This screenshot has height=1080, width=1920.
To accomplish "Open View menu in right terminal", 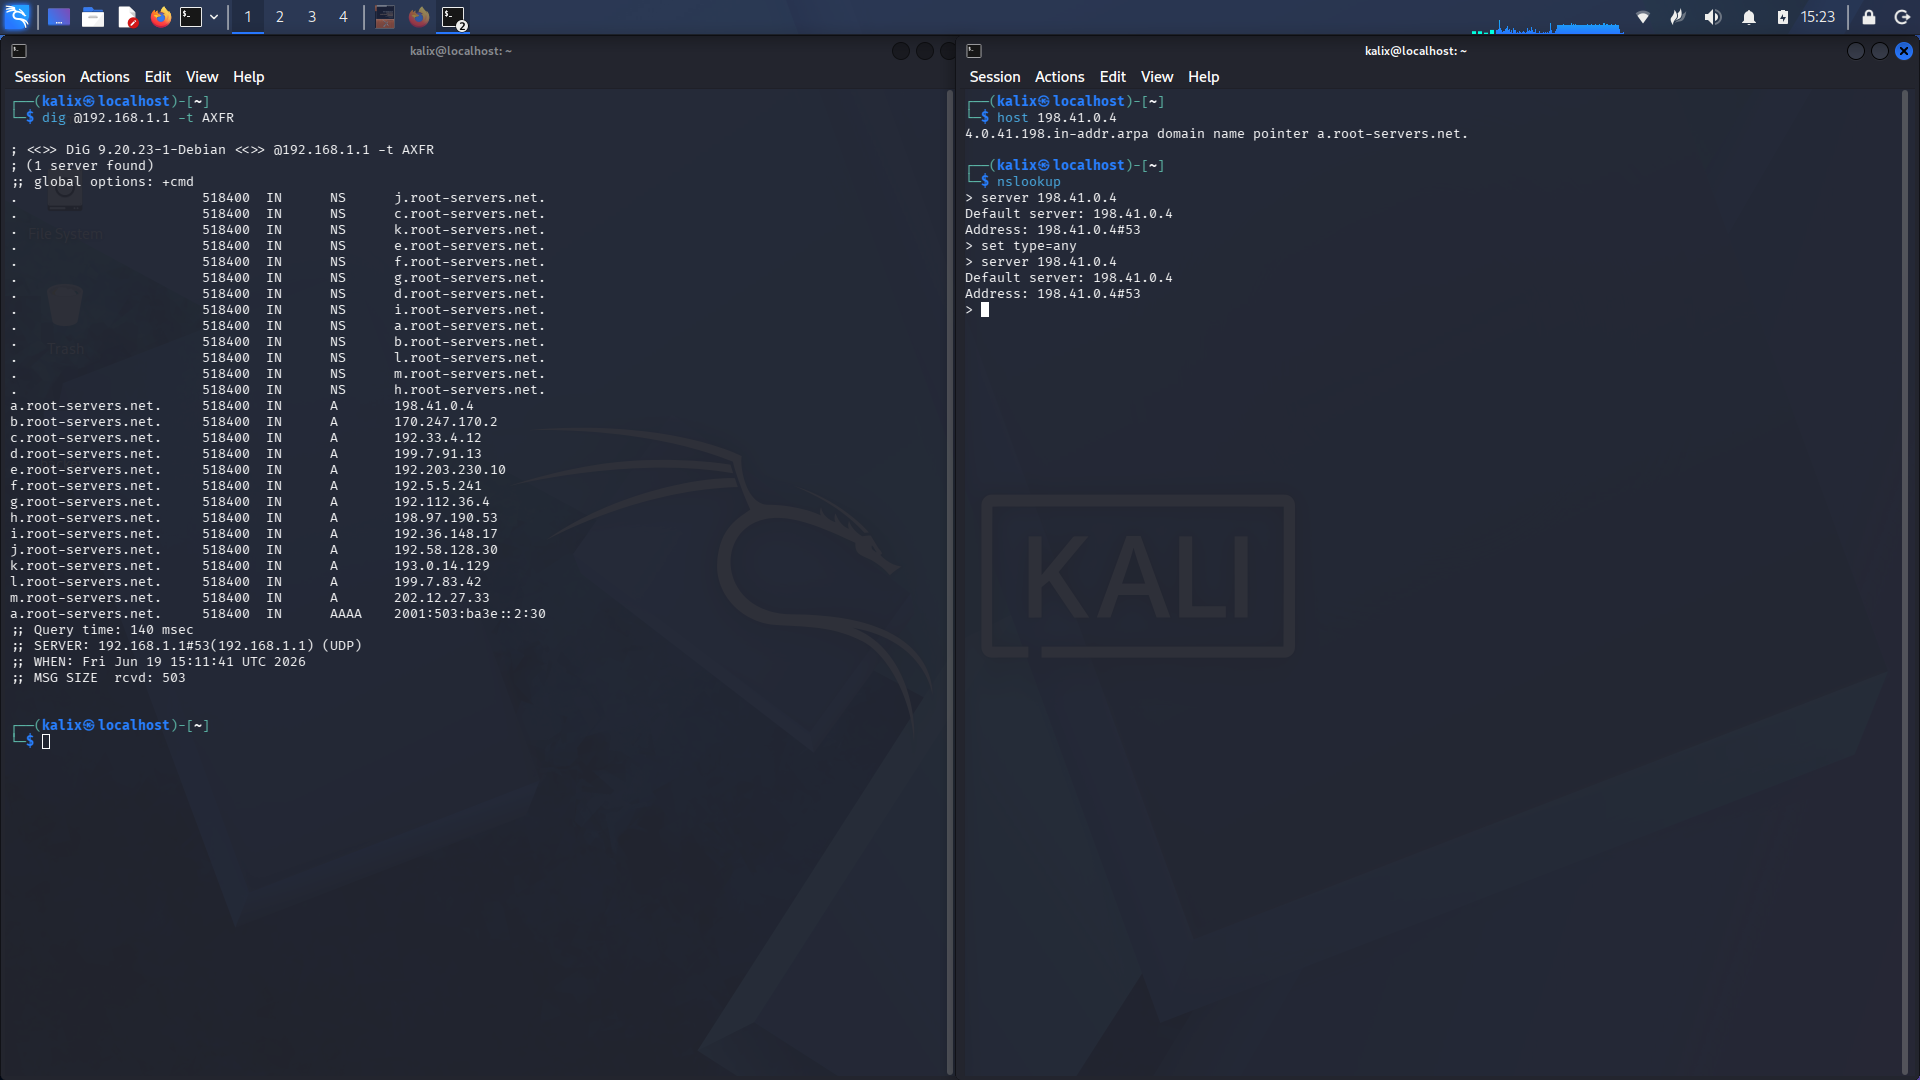I will pos(1157,77).
